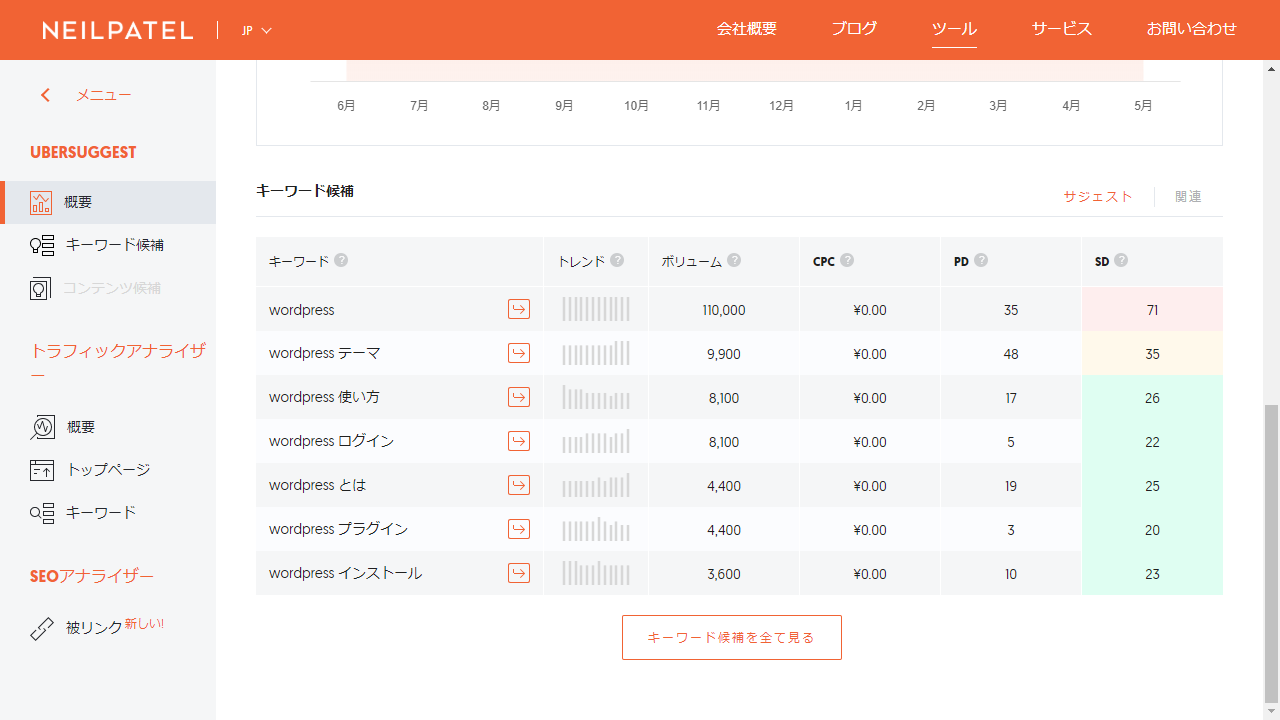The width and height of the screenshot is (1280, 720).
Task: Click the 被リンク link icon
Action: [x=42, y=629]
